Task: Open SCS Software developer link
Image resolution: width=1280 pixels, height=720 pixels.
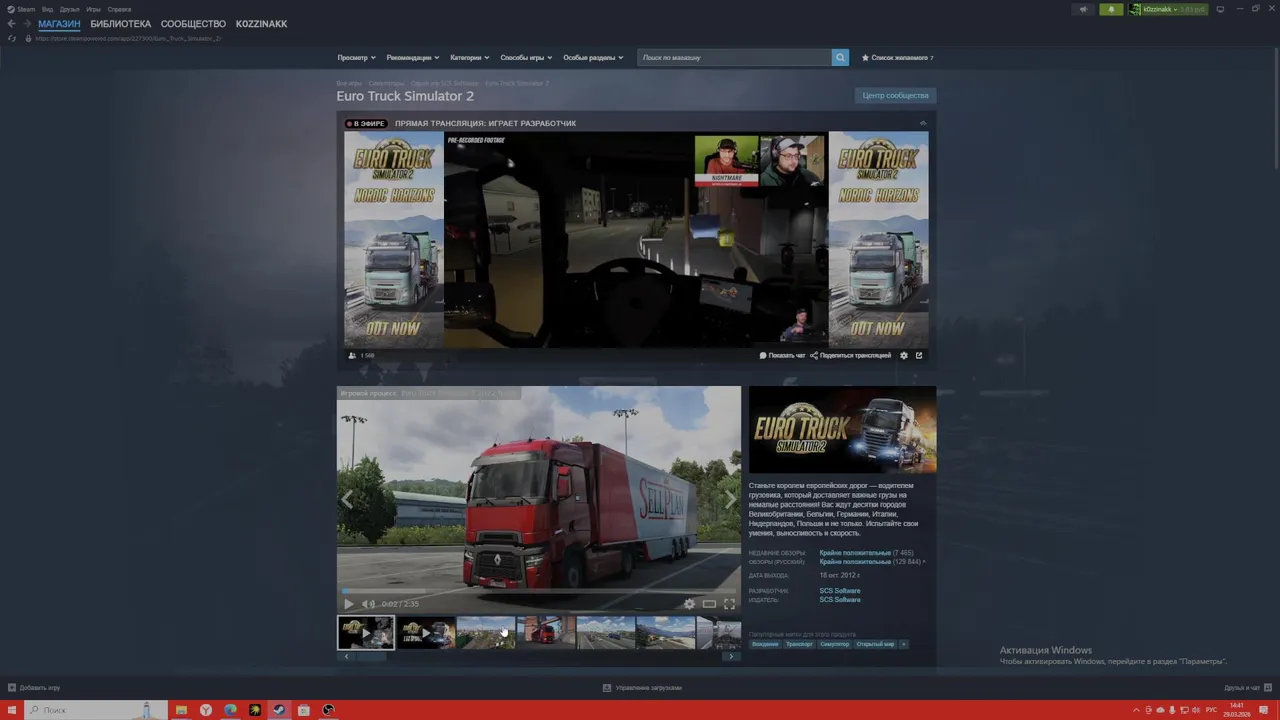Action: pyautogui.click(x=840, y=591)
